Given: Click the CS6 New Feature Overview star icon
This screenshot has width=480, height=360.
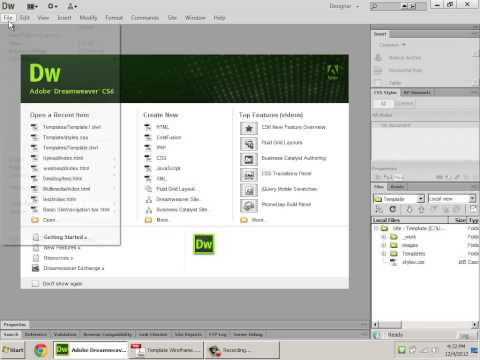Looking at the screenshot, I should click(249, 128).
